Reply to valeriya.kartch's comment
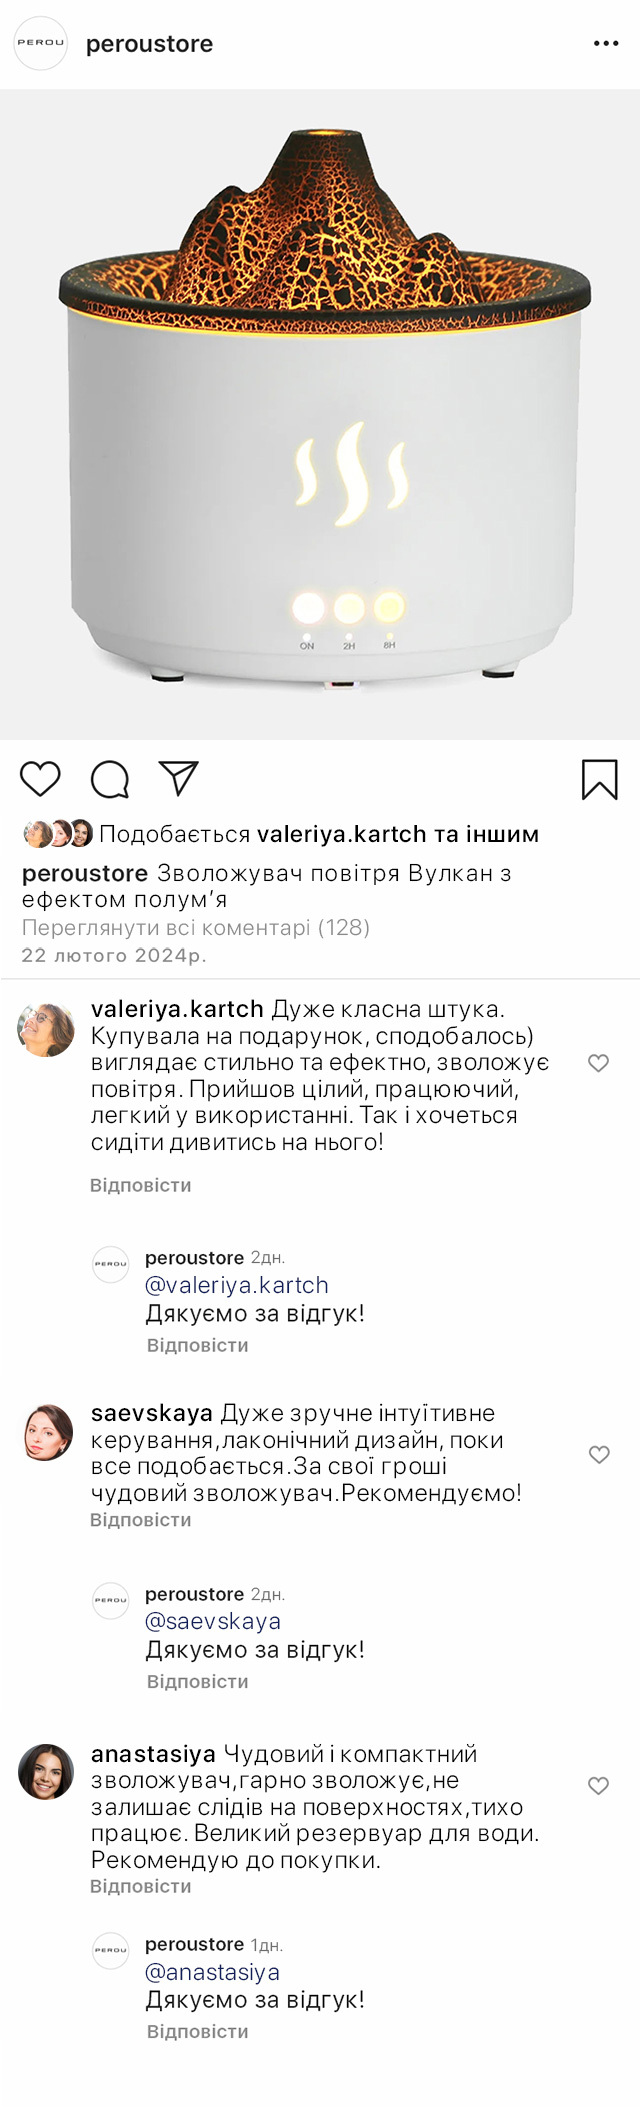The width and height of the screenshot is (640, 2107). [x=141, y=1185]
